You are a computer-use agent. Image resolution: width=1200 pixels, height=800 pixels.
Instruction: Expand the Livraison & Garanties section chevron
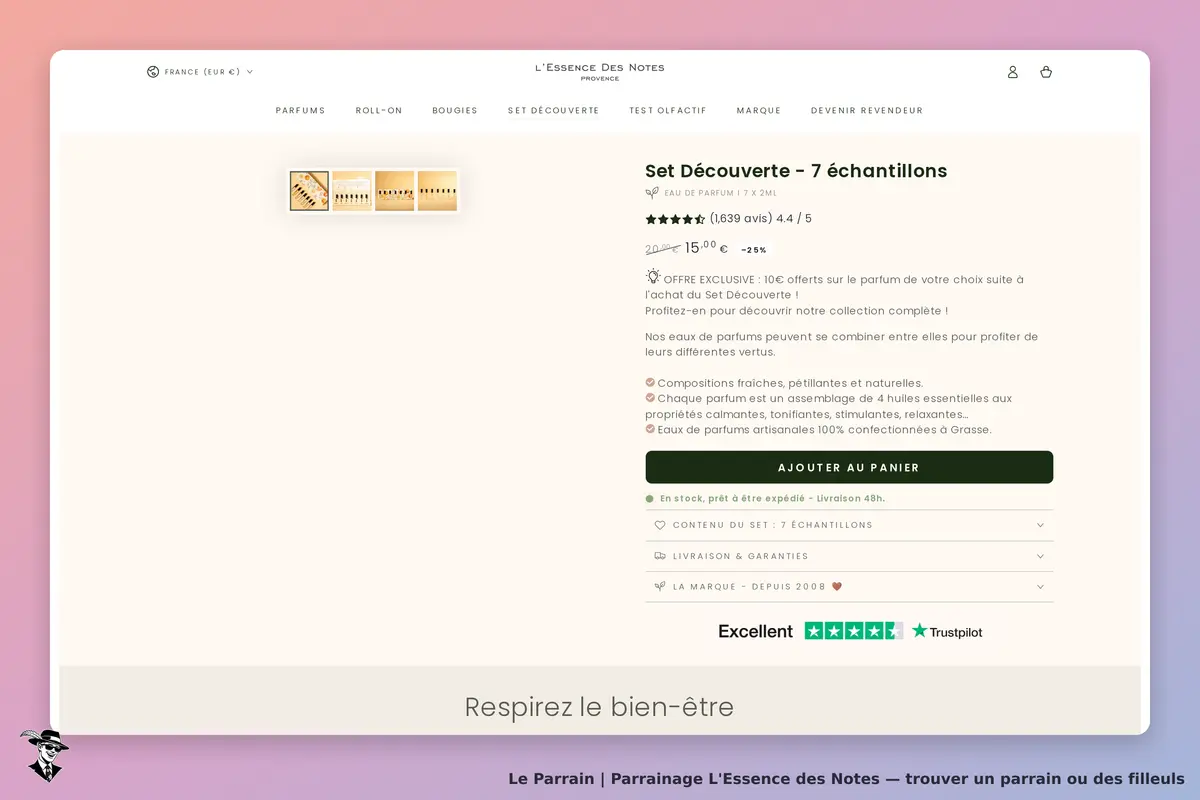pos(1040,556)
